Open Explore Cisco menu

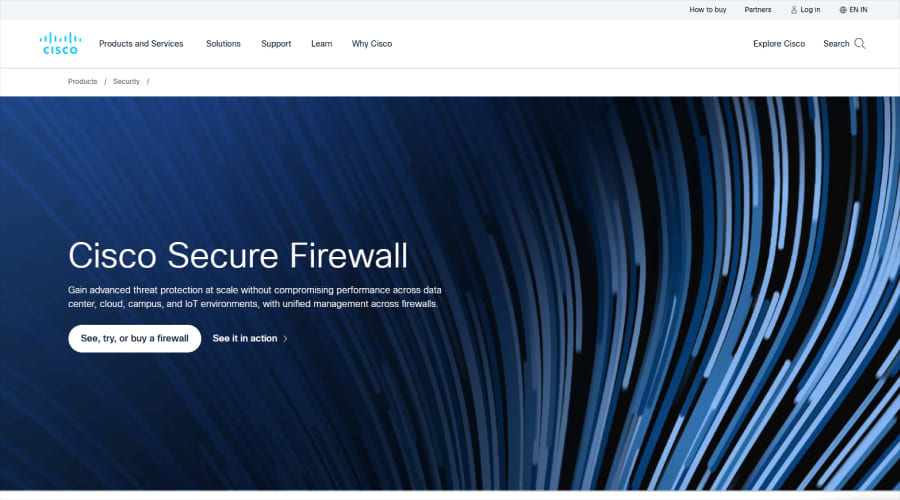779,44
